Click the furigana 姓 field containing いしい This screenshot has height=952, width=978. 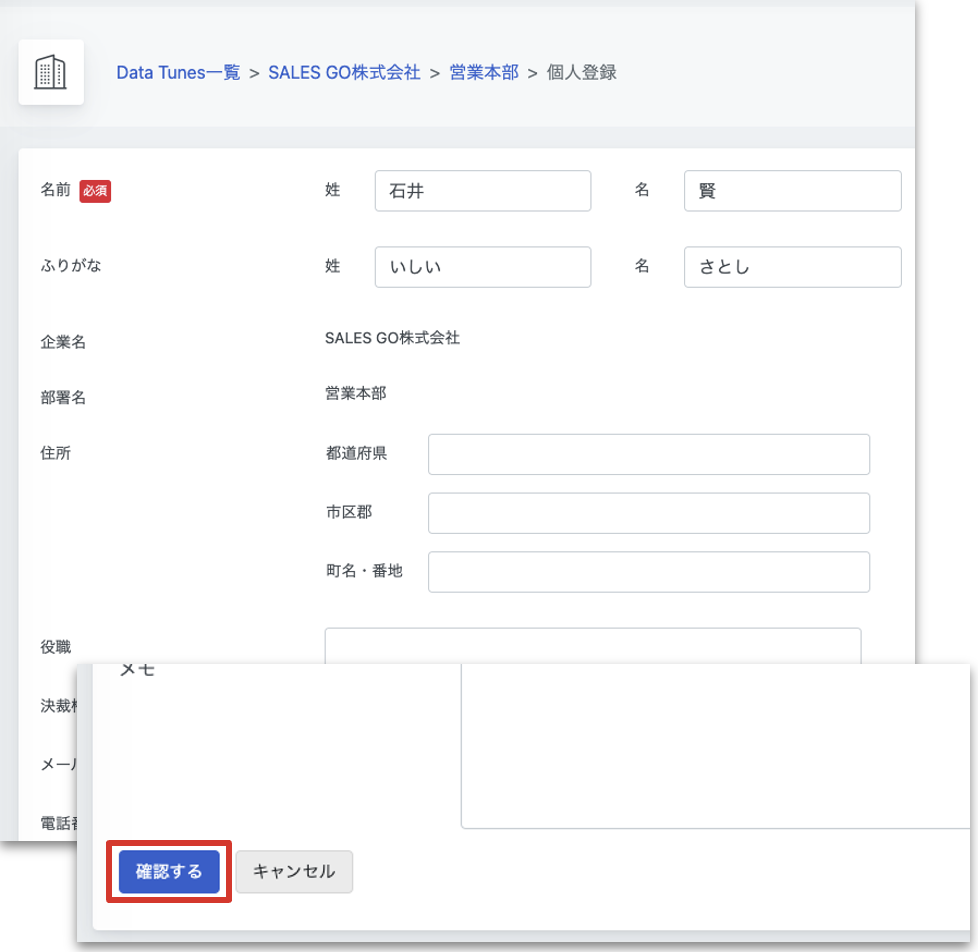pyautogui.click(x=483, y=267)
